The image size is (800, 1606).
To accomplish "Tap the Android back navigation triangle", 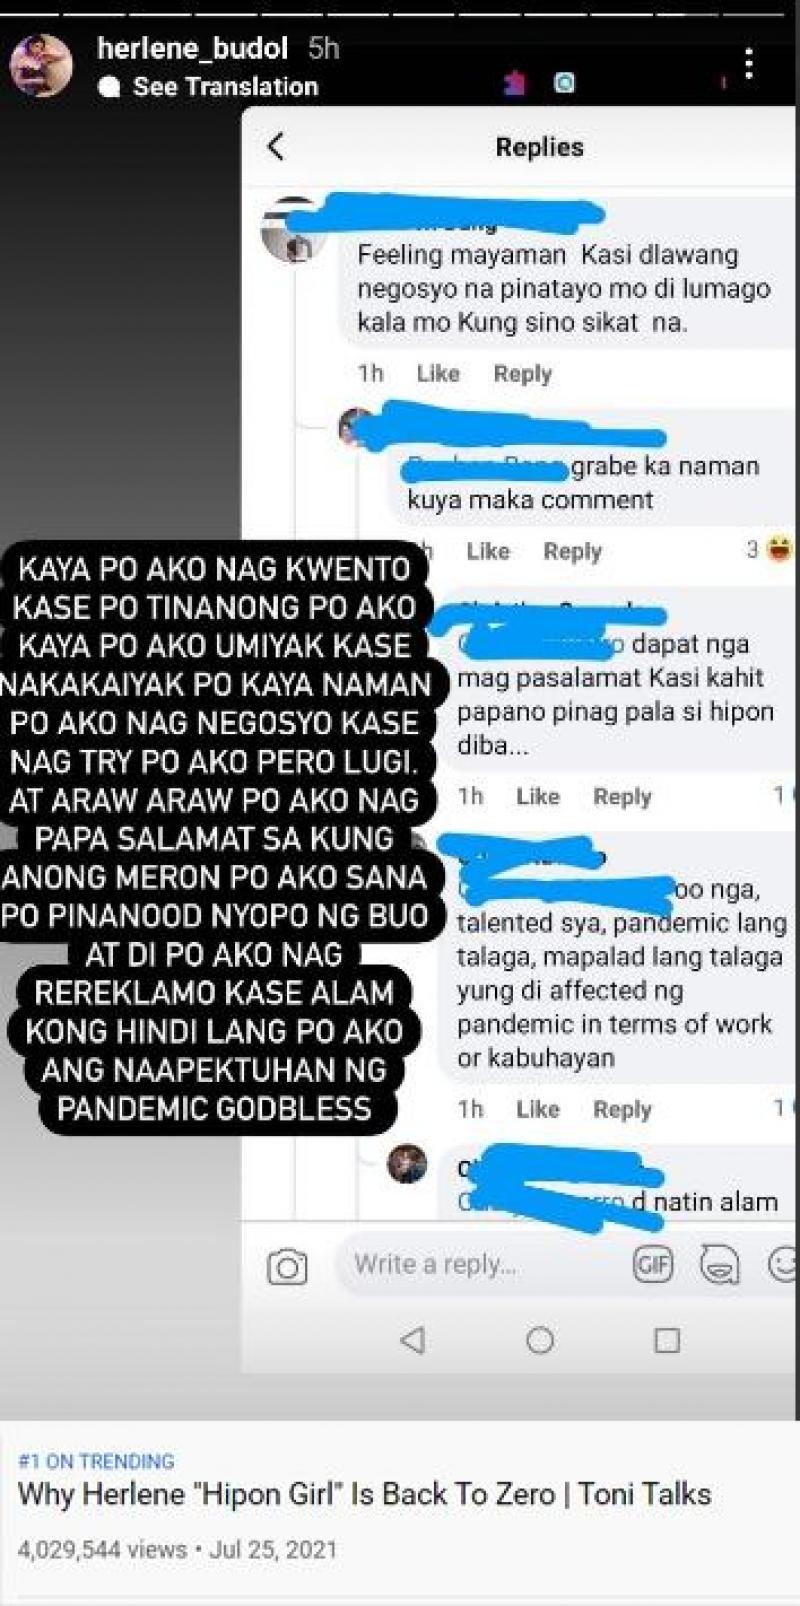I will (413, 1339).
